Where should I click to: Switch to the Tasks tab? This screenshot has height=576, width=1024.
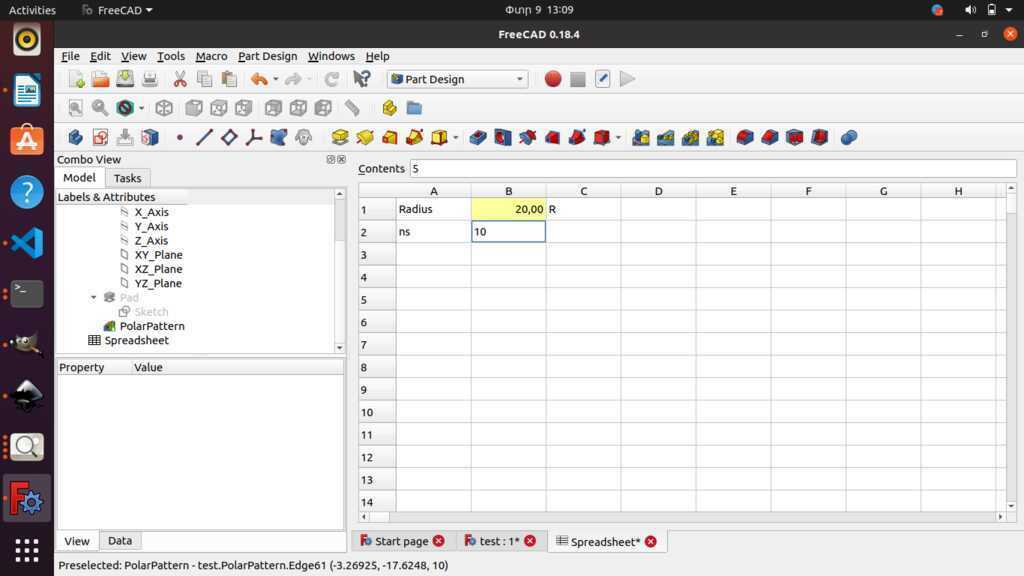point(127,178)
